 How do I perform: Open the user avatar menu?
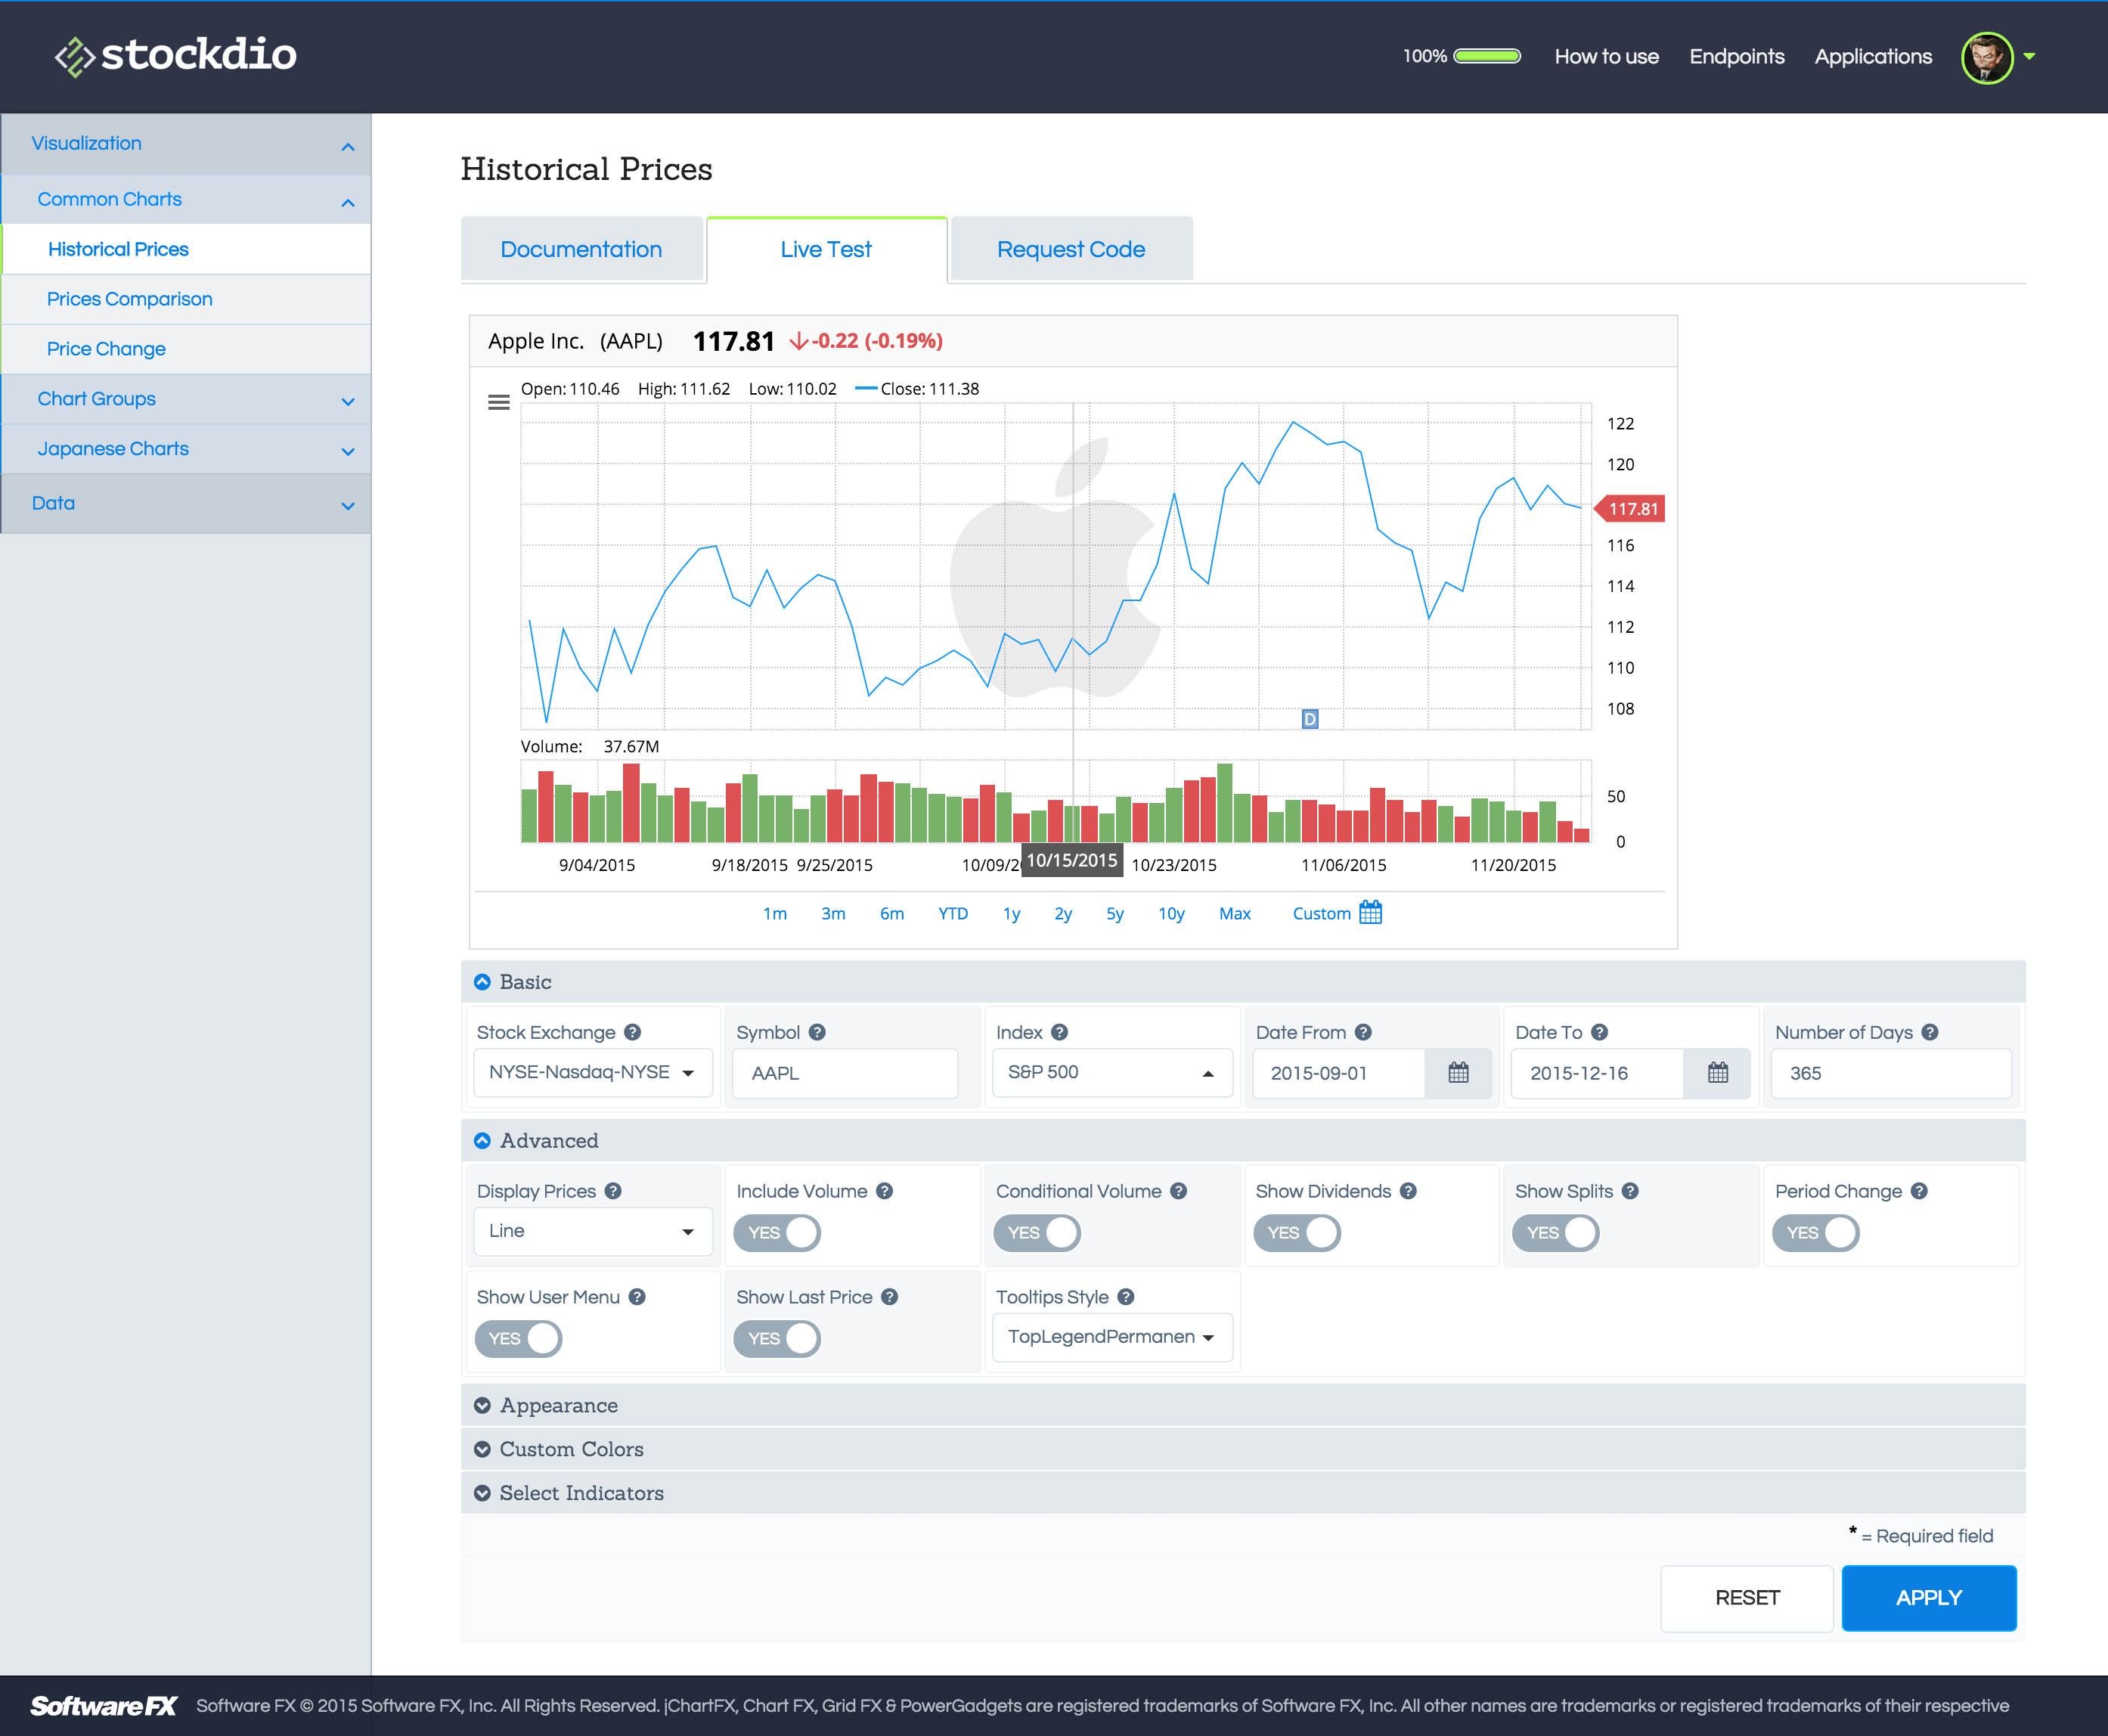coord(1997,57)
